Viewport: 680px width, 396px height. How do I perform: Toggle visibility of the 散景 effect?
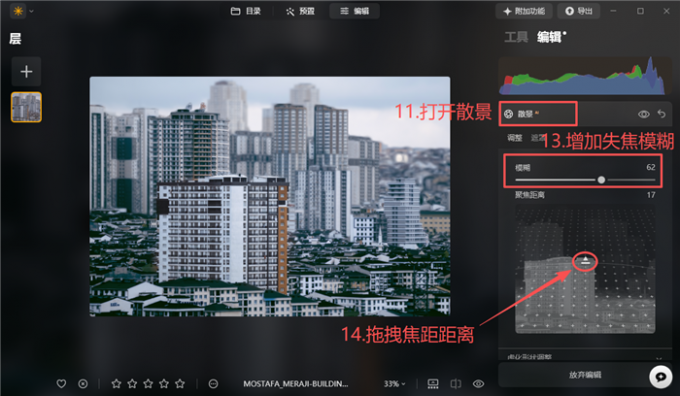click(644, 114)
